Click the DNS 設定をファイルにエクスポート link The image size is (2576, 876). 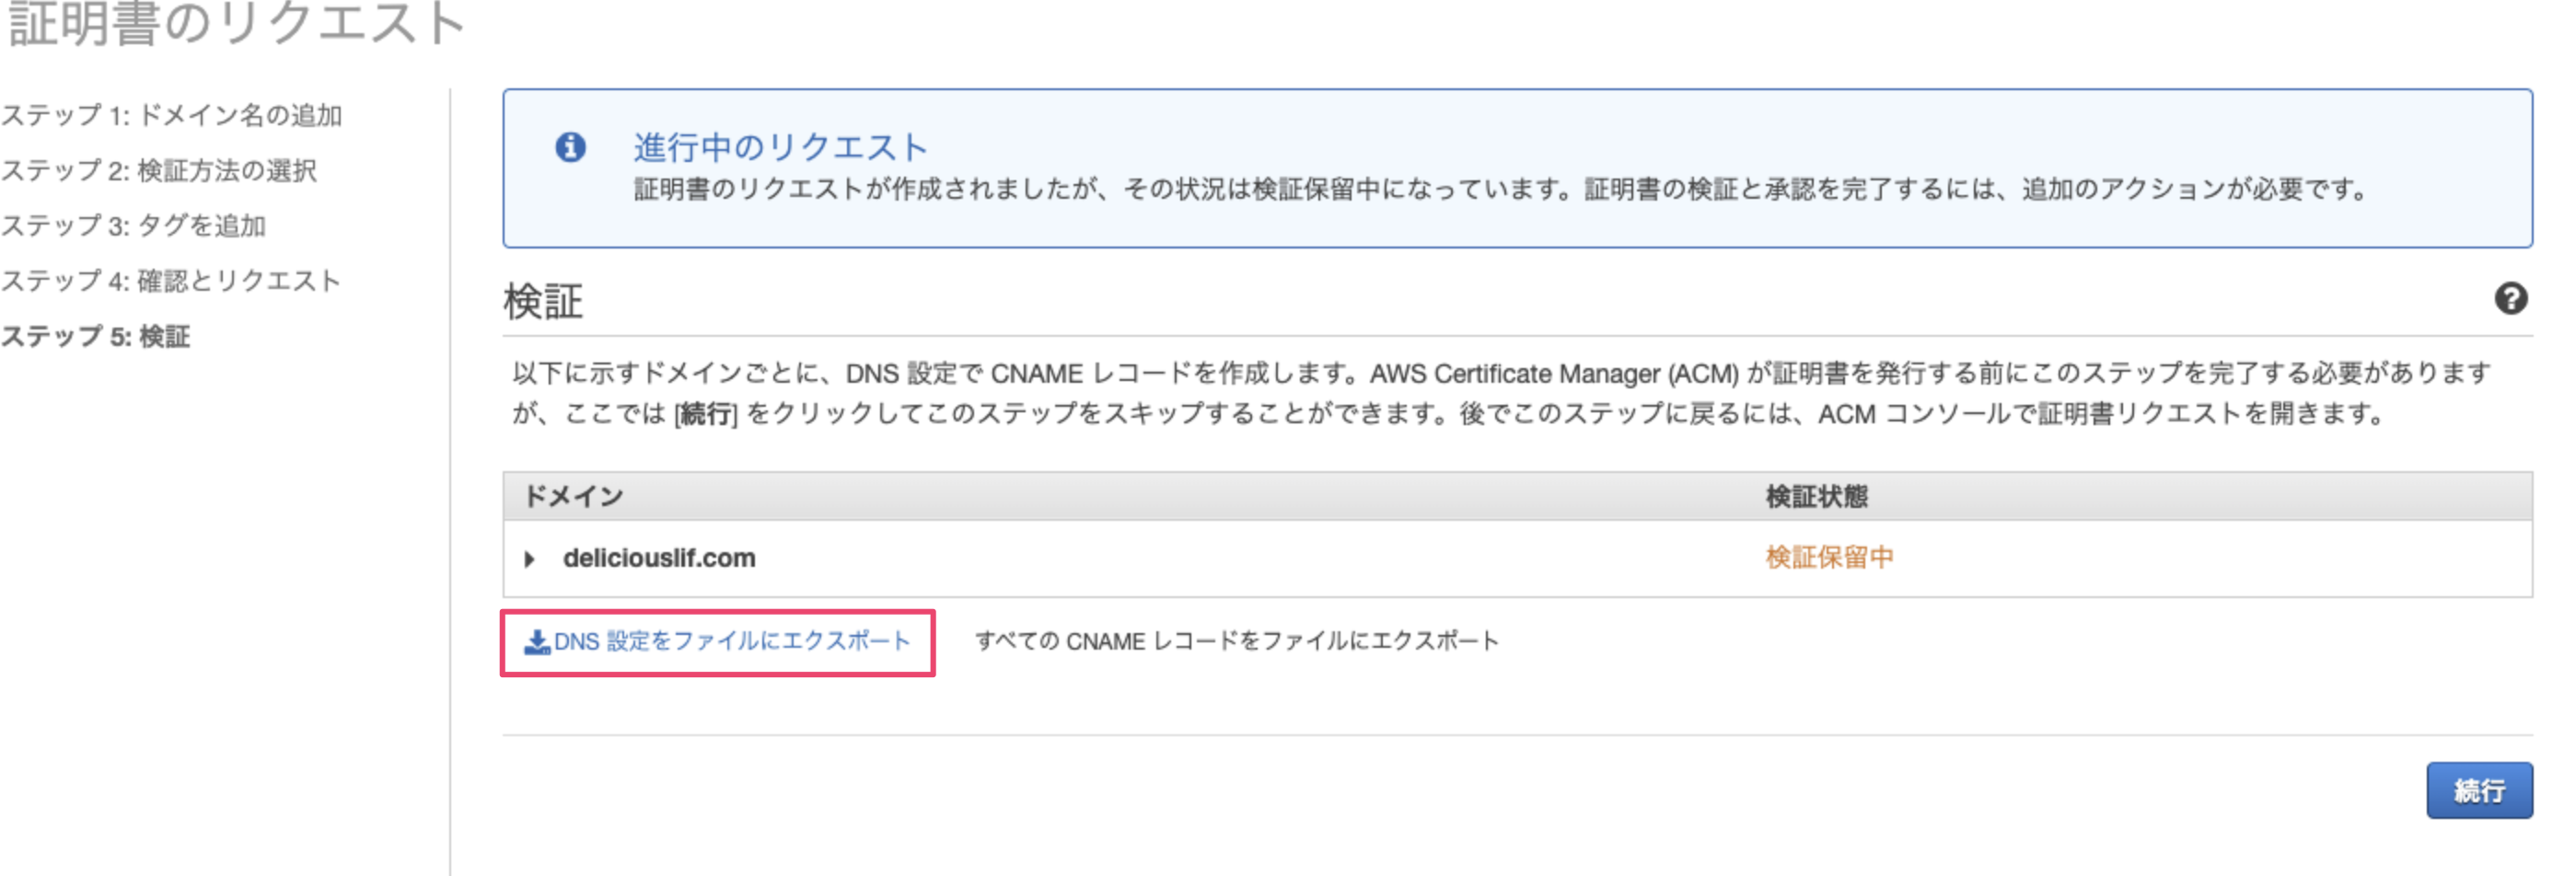coord(731,642)
